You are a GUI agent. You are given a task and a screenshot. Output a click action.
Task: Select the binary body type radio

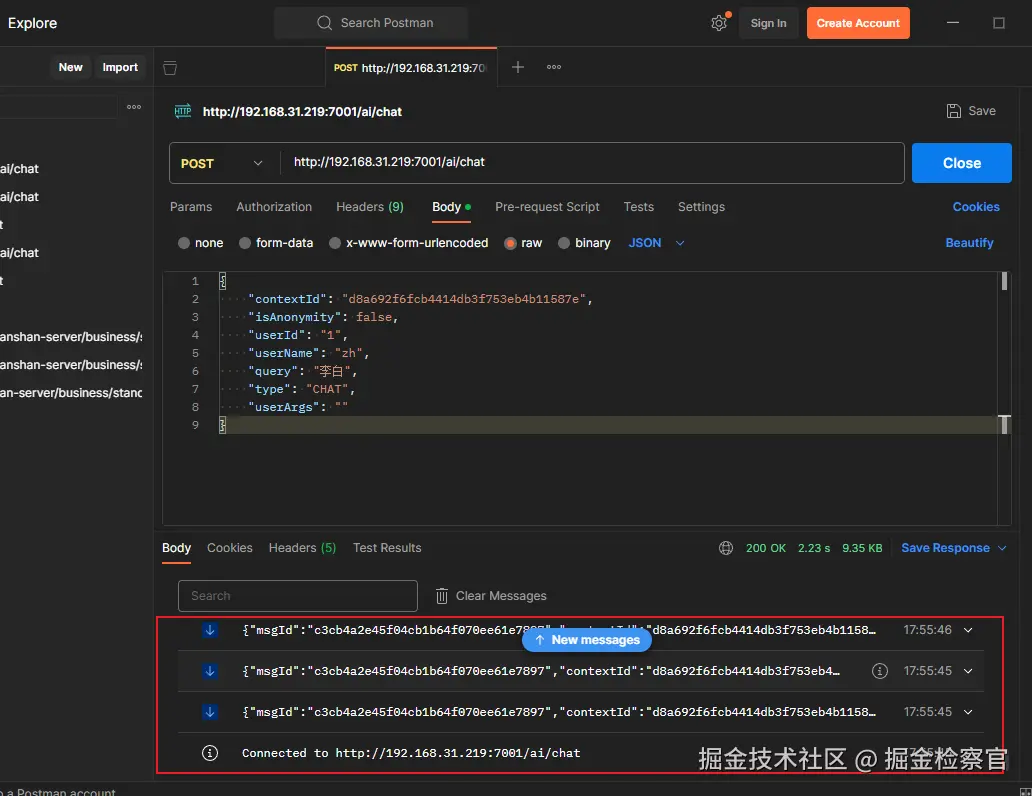pos(564,243)
